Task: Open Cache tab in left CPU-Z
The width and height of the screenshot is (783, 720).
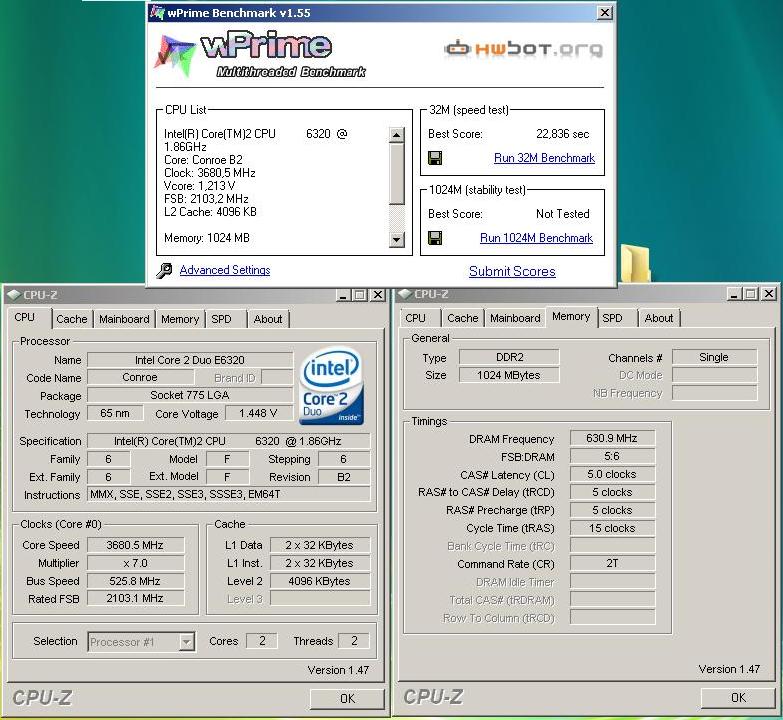Action: (72, 319)
